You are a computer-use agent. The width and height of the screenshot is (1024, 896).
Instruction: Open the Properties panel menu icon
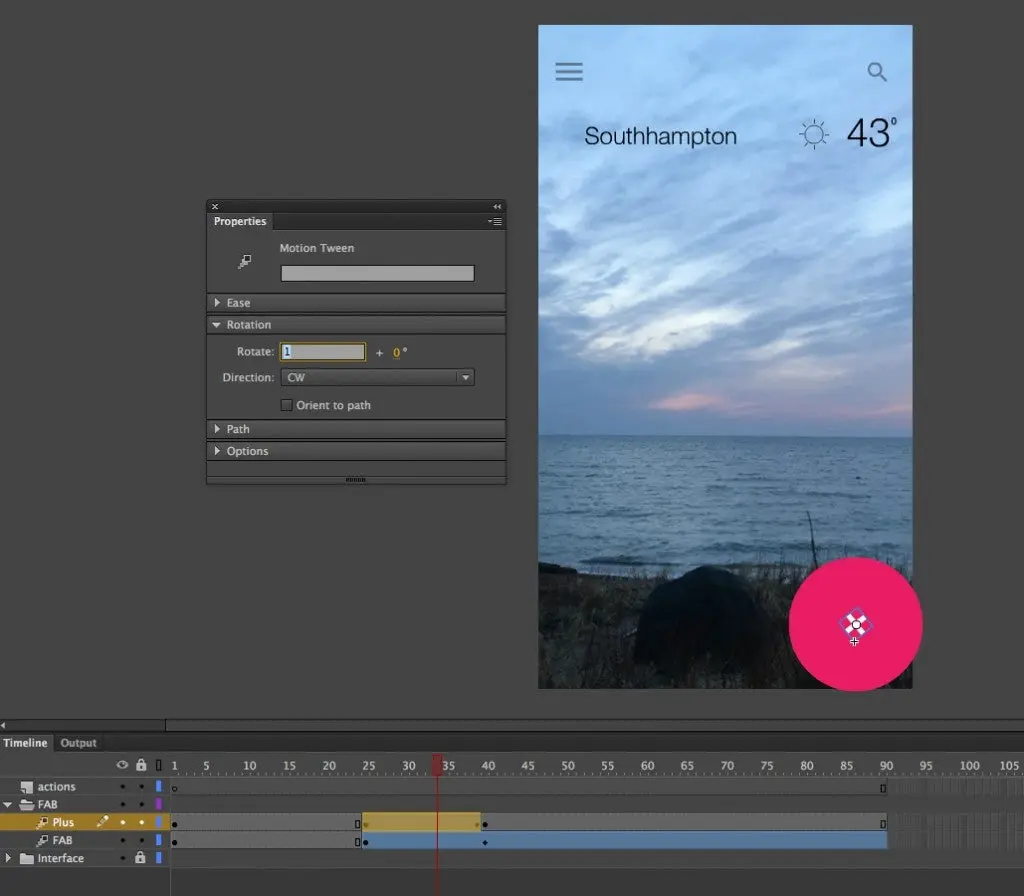pos(497,221)
